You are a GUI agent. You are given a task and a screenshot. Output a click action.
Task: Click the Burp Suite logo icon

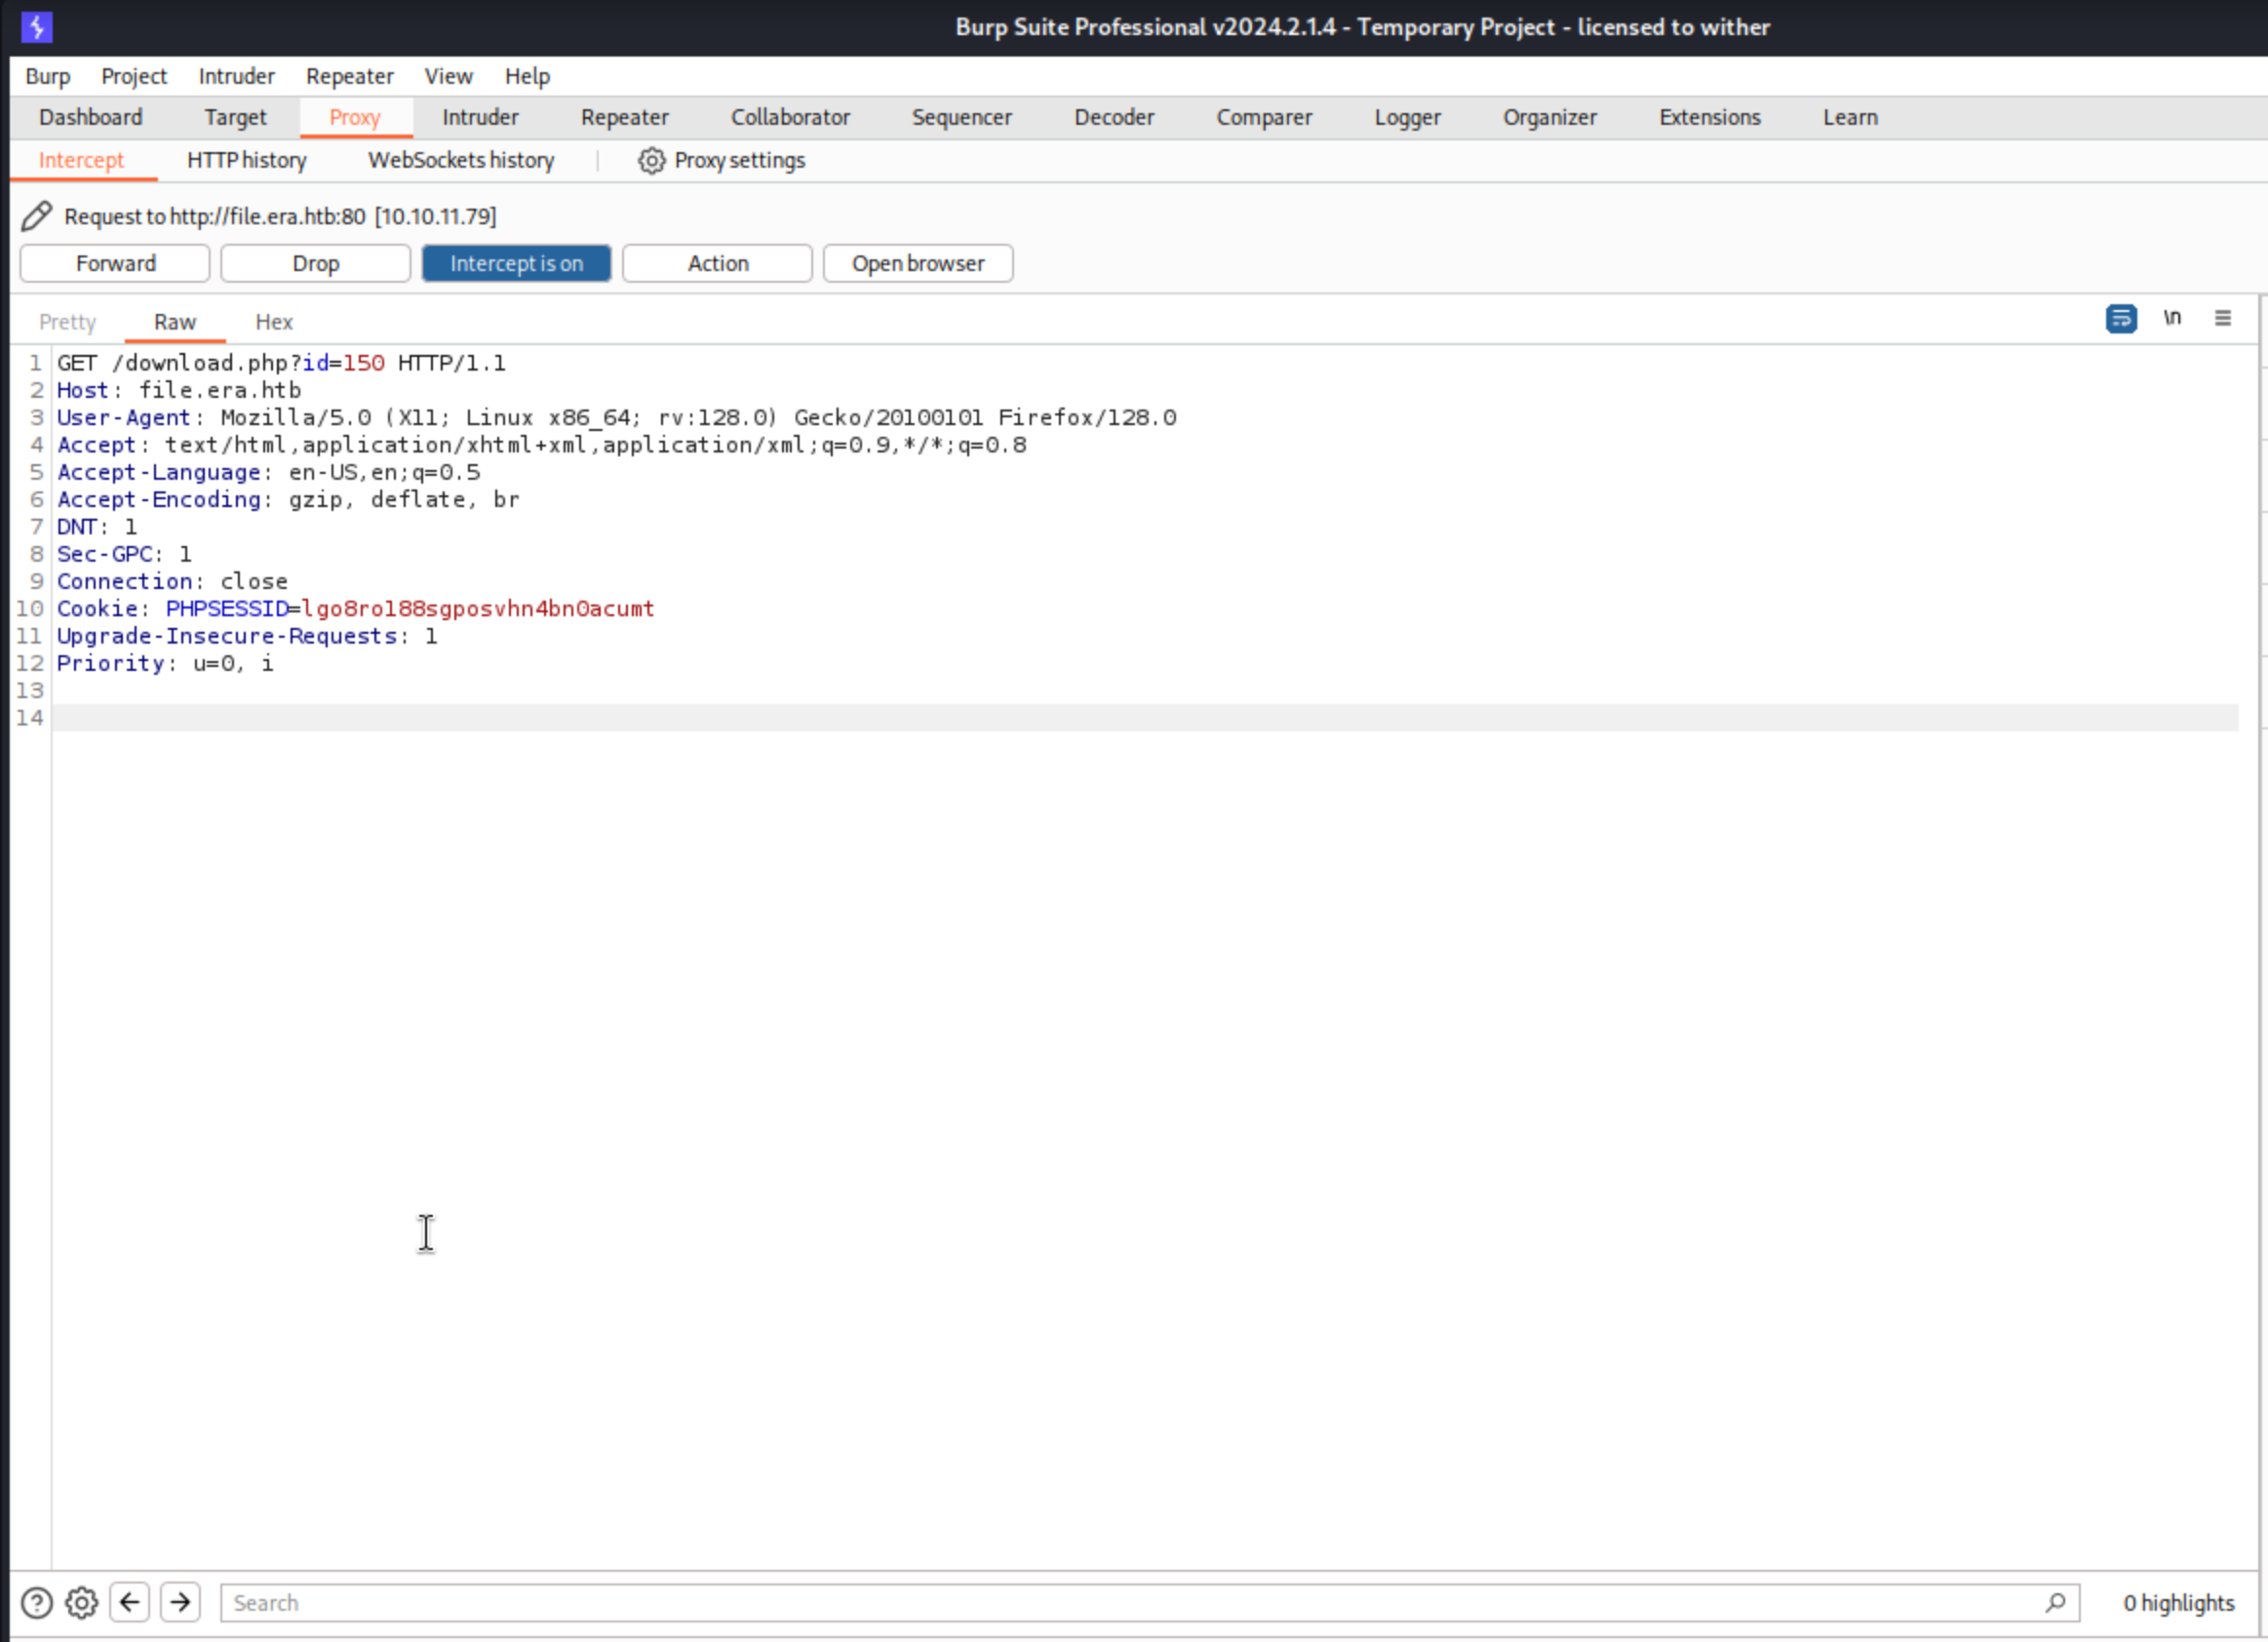(x=37, y=27)
